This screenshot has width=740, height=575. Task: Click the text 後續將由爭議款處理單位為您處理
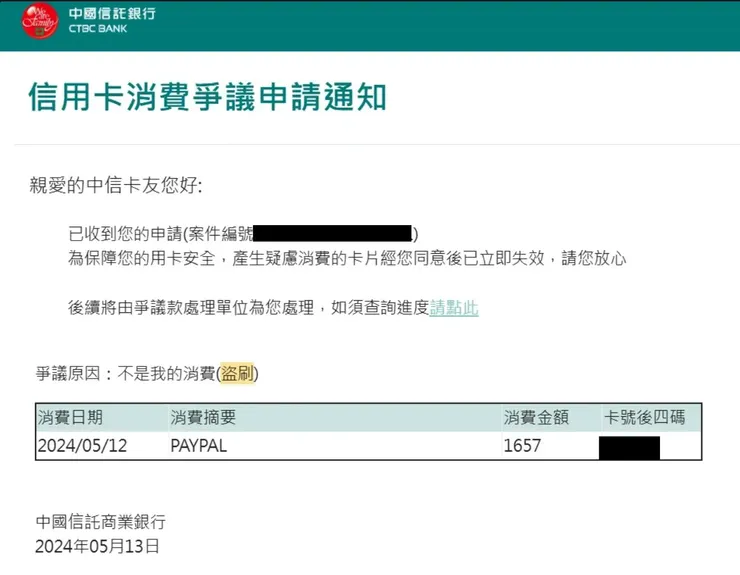pos(191,308)
